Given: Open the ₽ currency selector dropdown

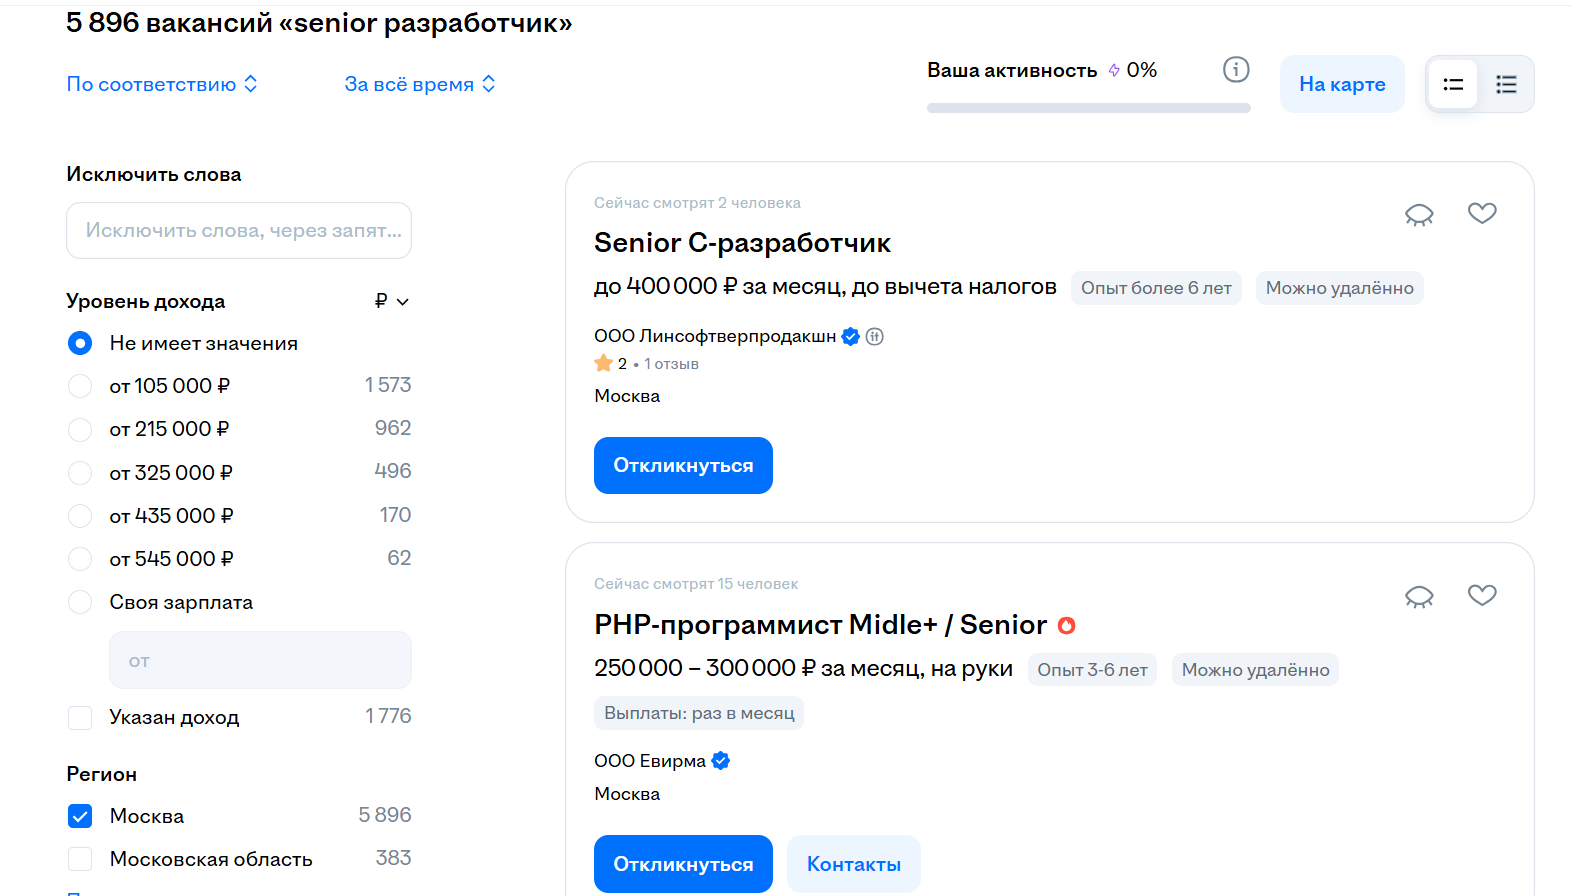Looking at the screenshot, I should pyautogui.click(x=392, y=301).
